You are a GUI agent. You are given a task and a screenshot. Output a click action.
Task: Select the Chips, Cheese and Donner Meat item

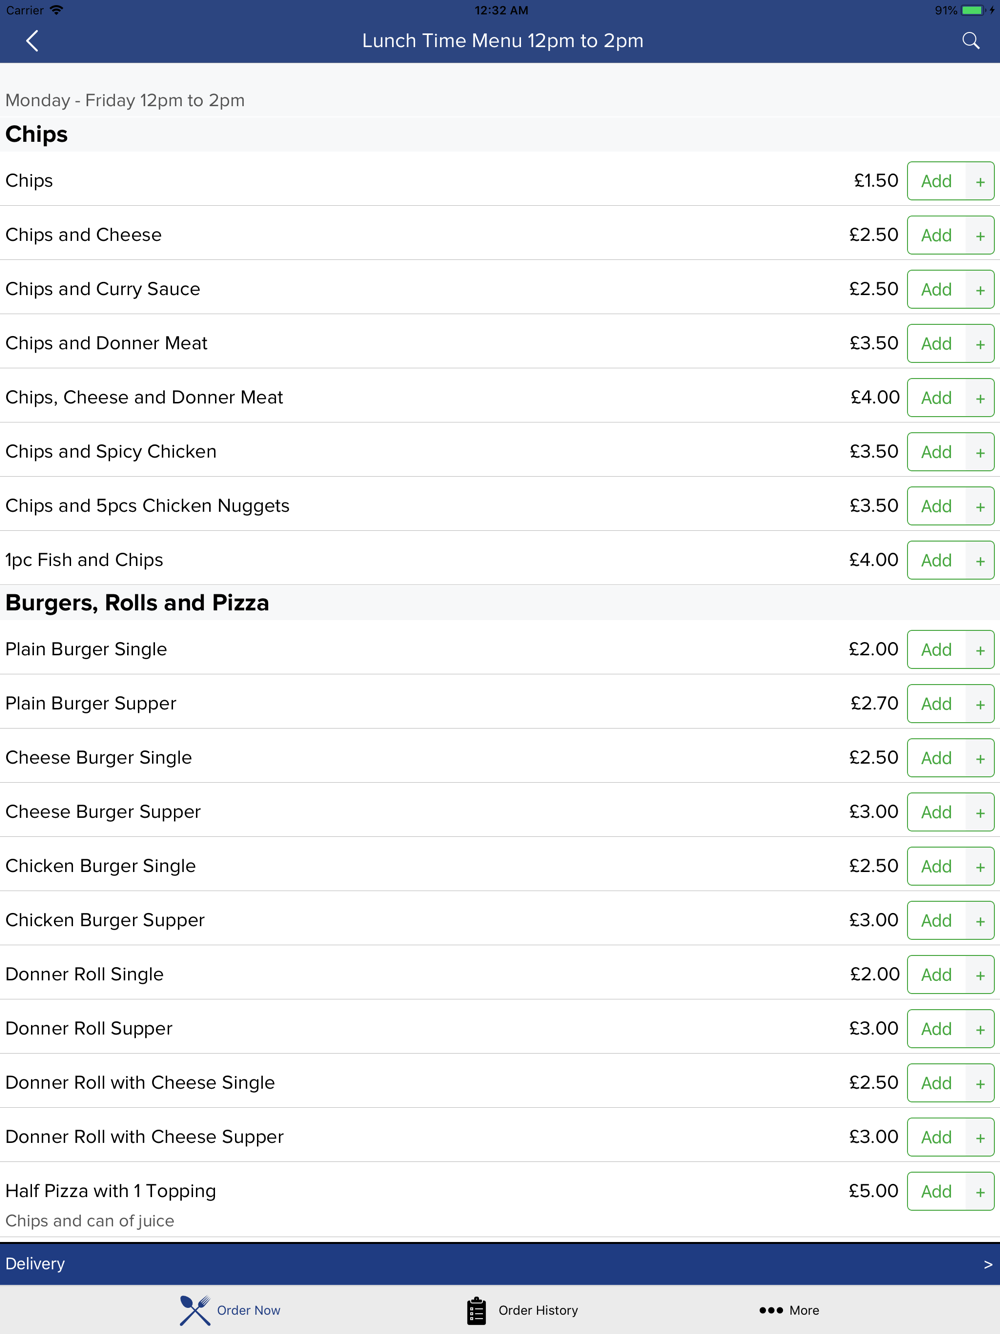pyautogui.click(x=144, y=398)
